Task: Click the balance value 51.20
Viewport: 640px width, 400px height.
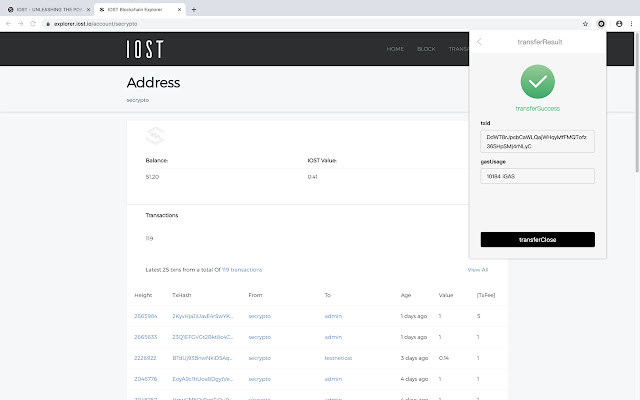Action: click(152, 177)
